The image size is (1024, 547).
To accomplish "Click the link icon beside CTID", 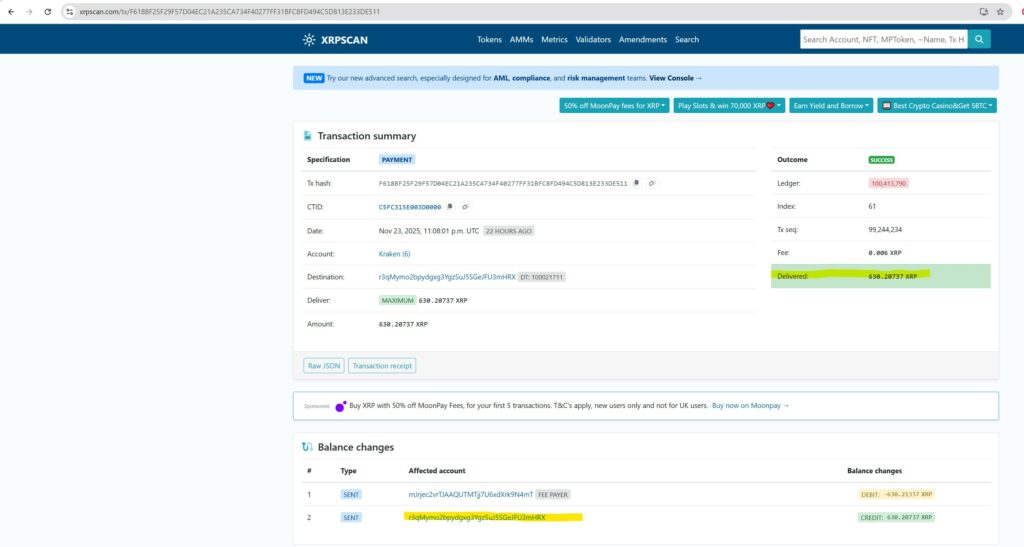I will click(465, 207).
